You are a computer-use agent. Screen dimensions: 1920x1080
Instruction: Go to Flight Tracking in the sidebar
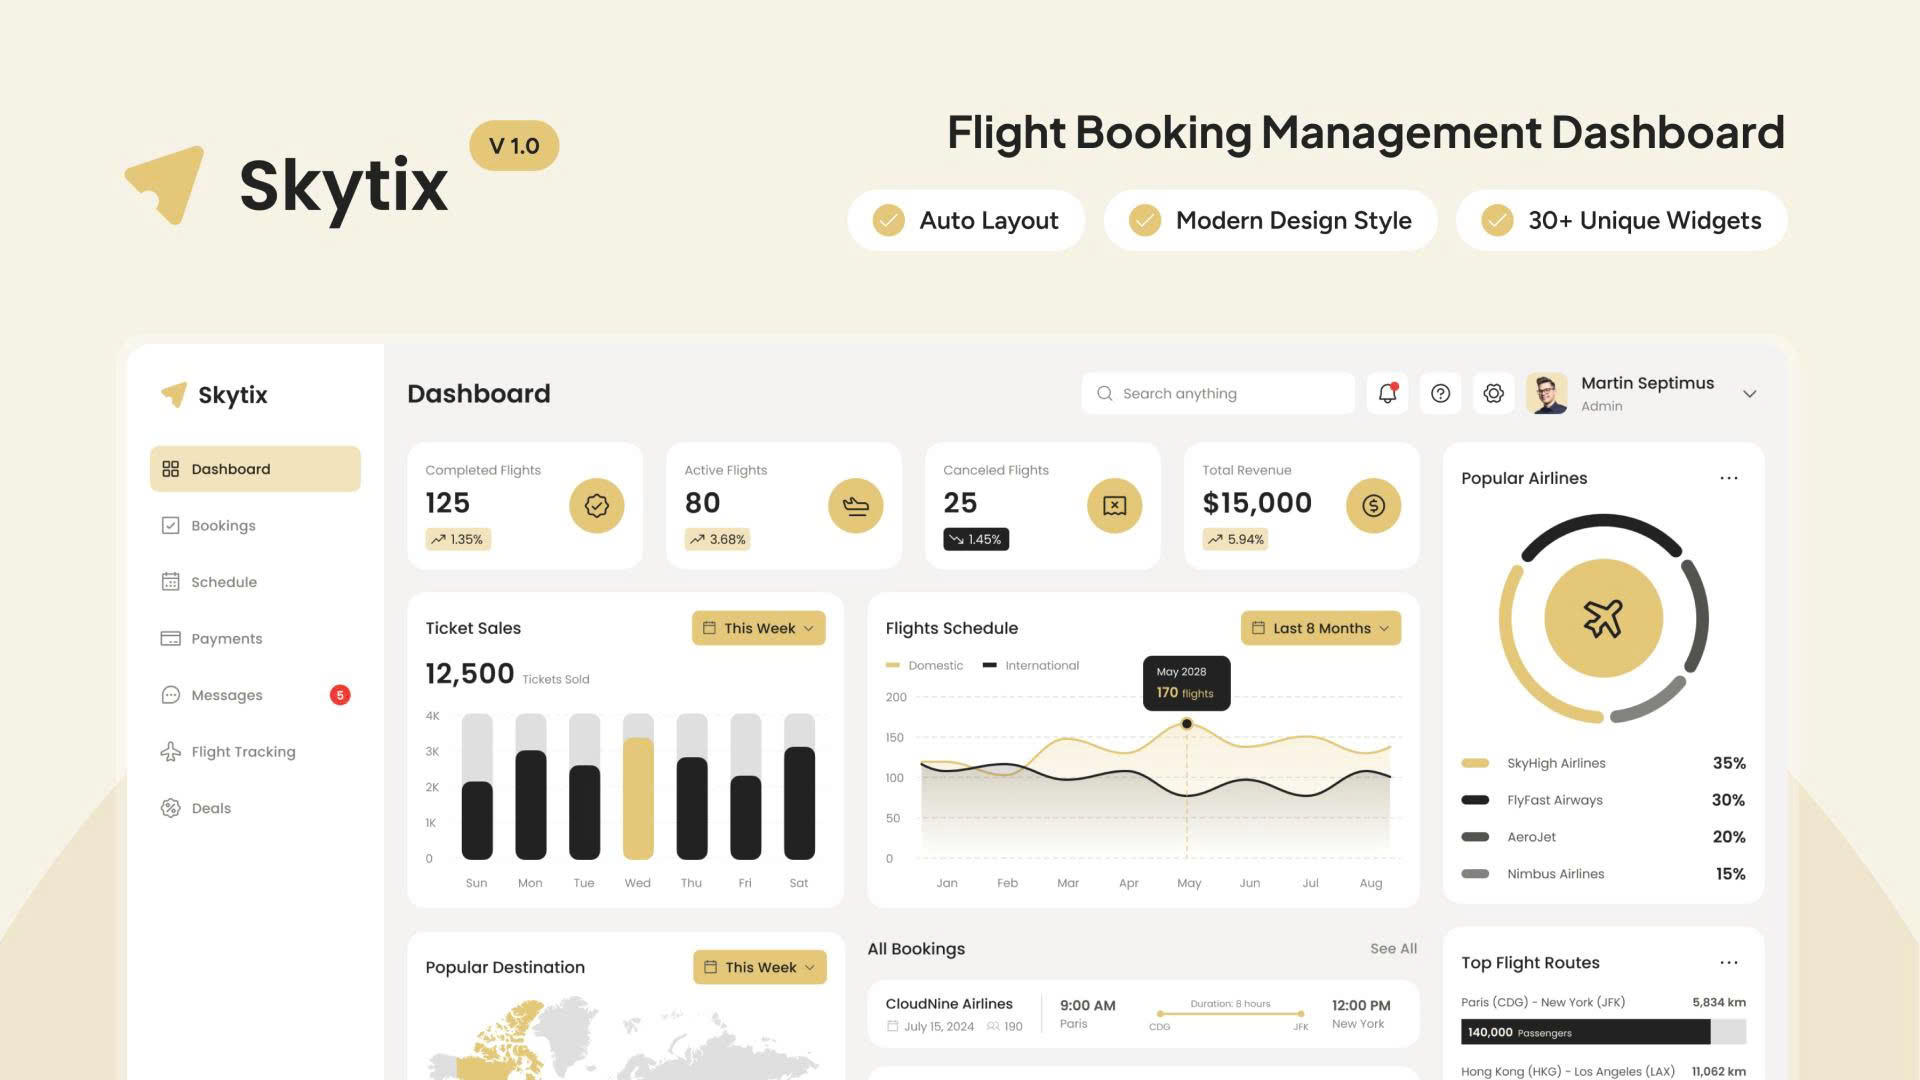point(255,751)
